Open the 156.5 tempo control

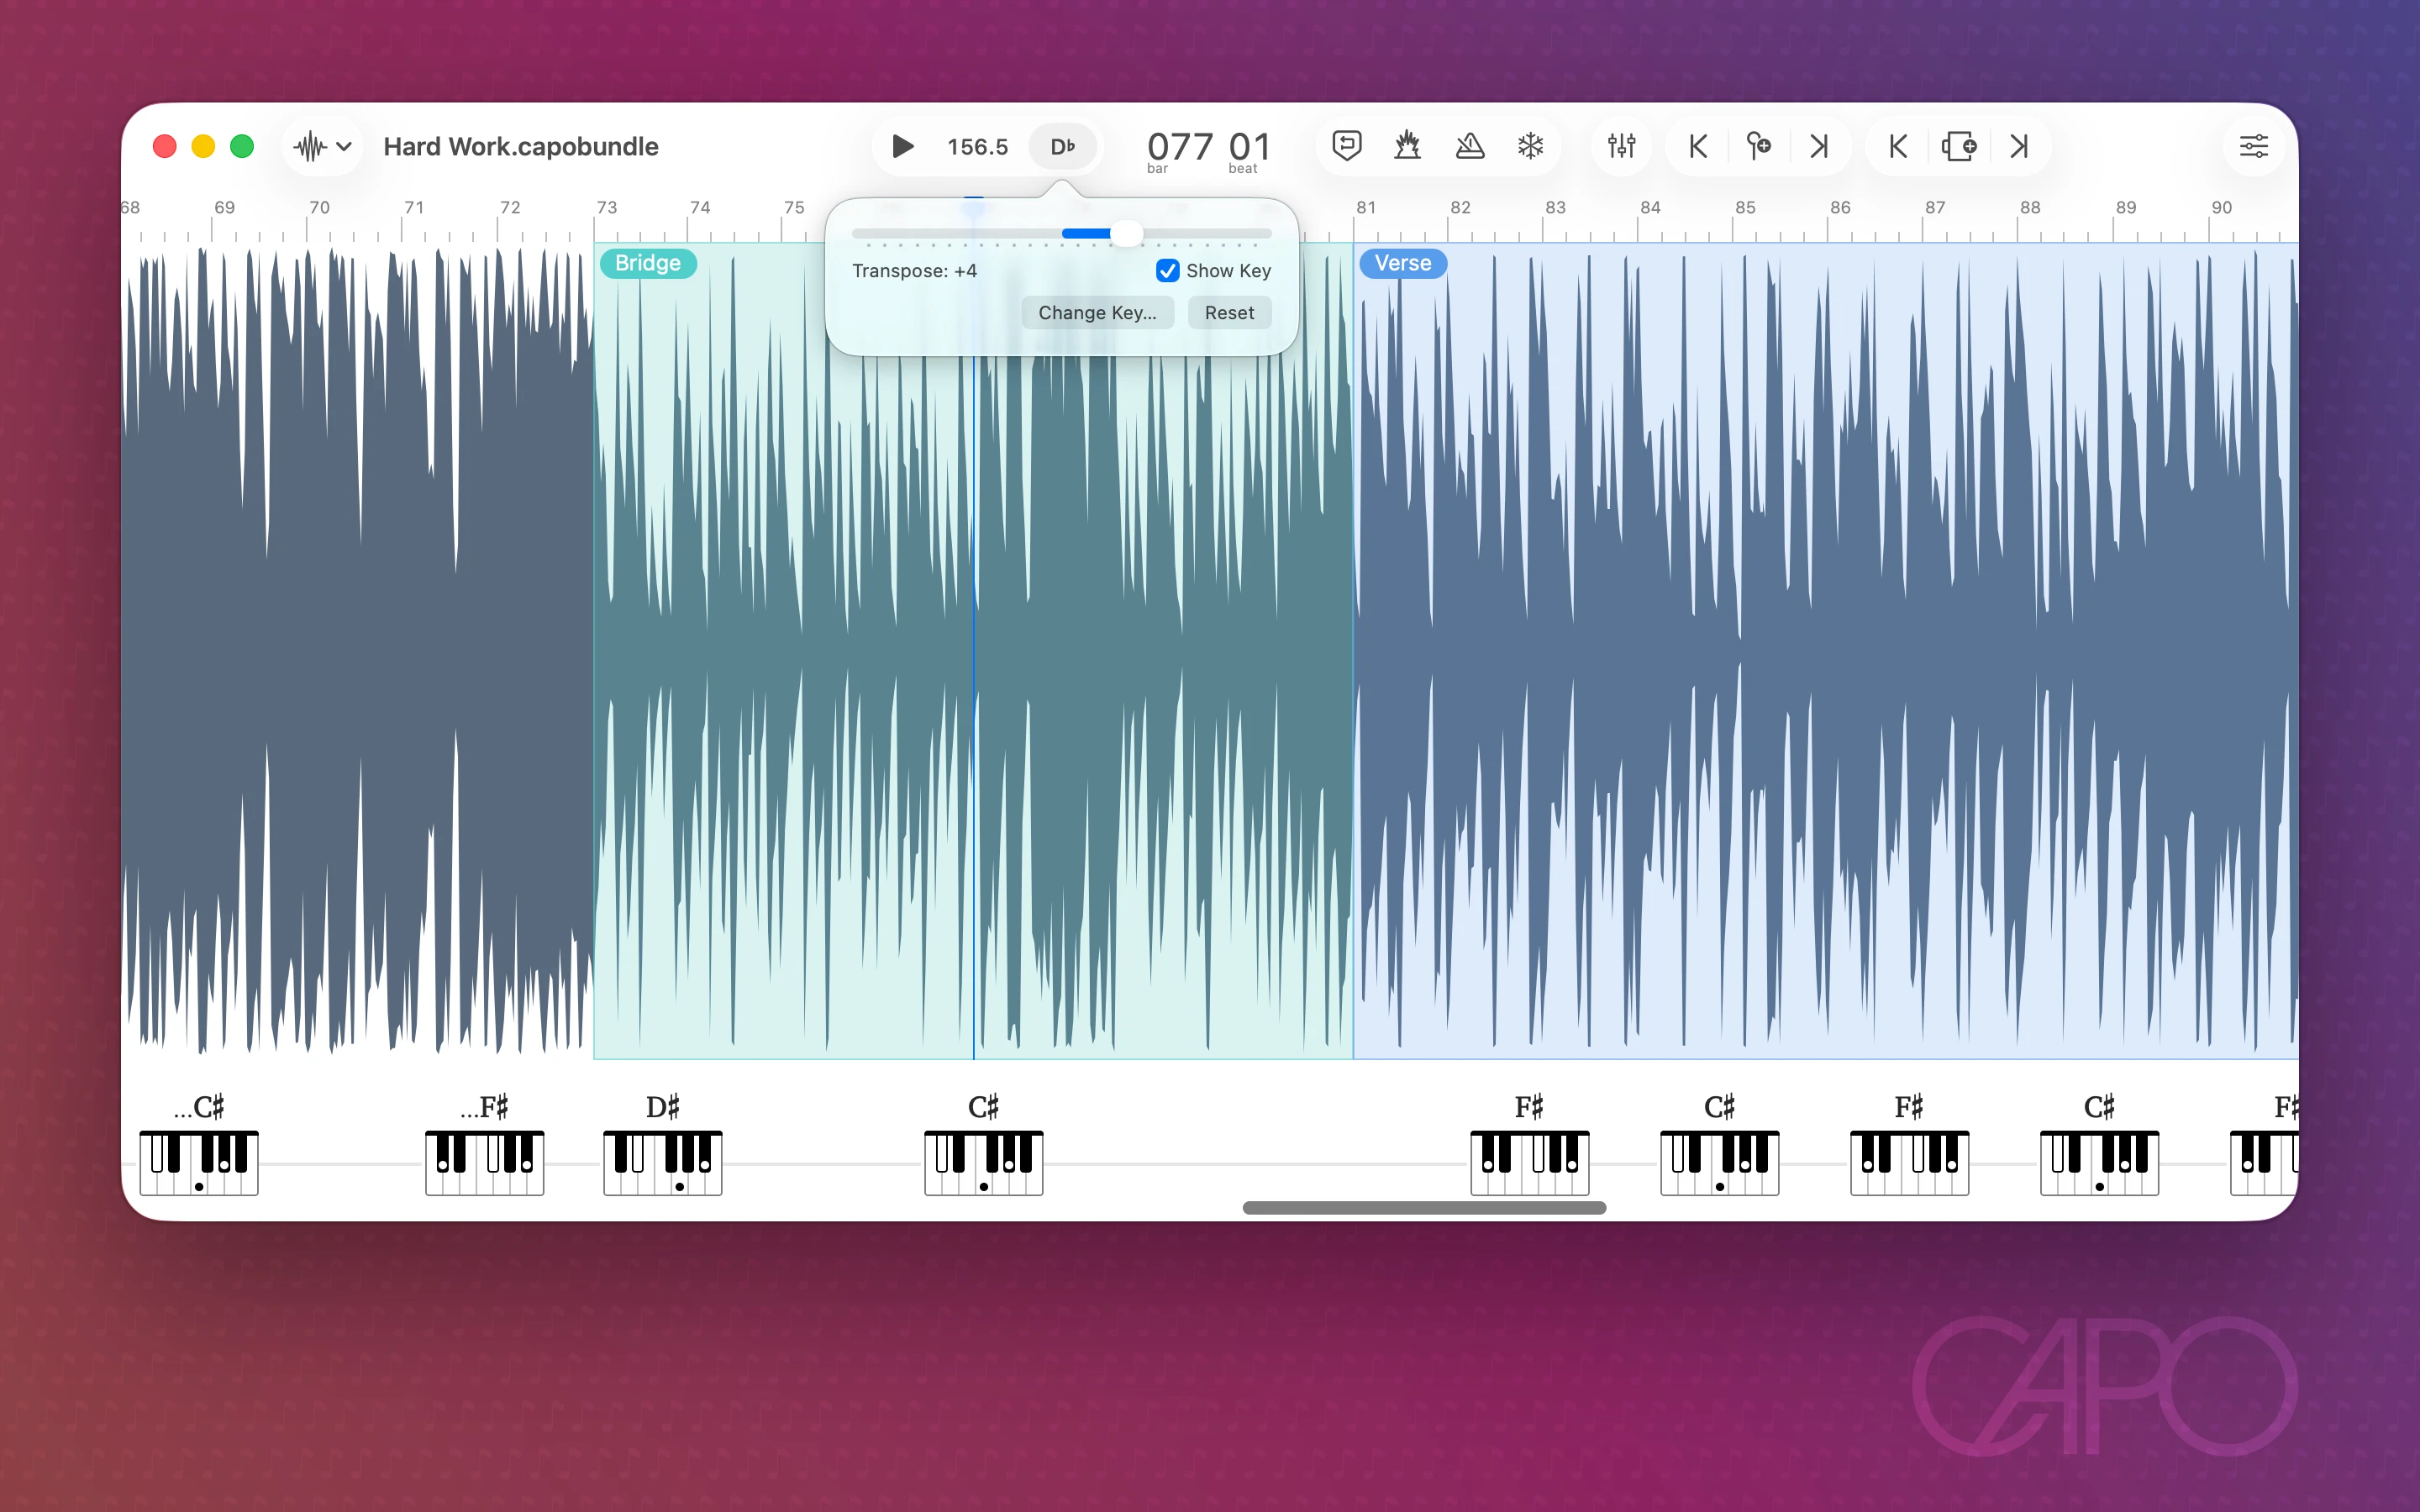[977, 146]
